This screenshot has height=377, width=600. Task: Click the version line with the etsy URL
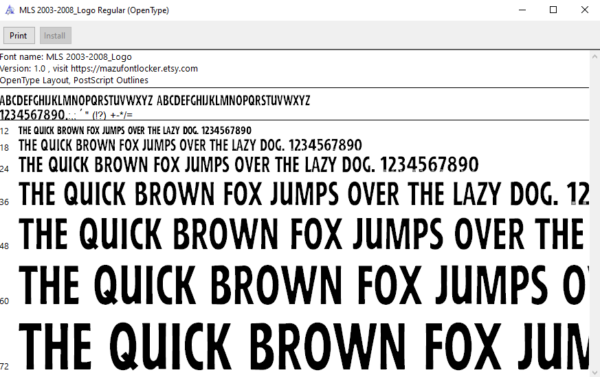99,69
